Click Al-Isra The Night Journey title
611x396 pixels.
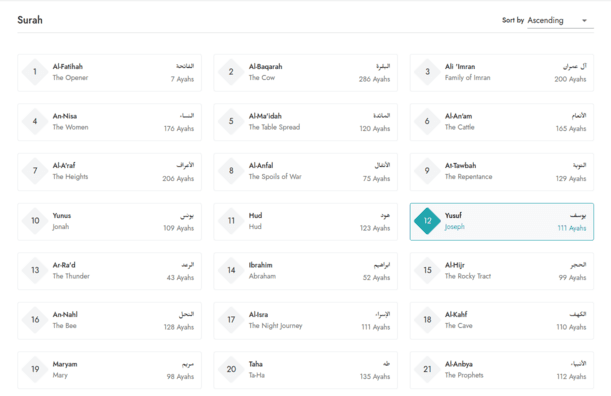pos(275,320)
